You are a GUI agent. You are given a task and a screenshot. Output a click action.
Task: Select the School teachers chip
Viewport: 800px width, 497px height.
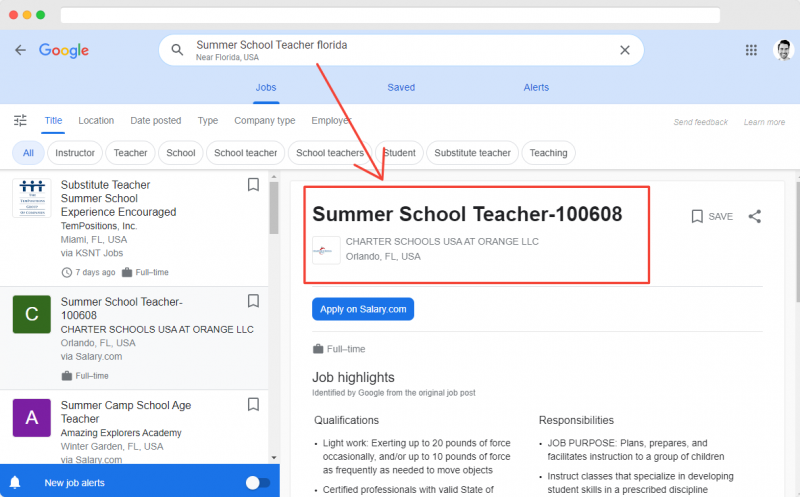(x=330, y=153)
